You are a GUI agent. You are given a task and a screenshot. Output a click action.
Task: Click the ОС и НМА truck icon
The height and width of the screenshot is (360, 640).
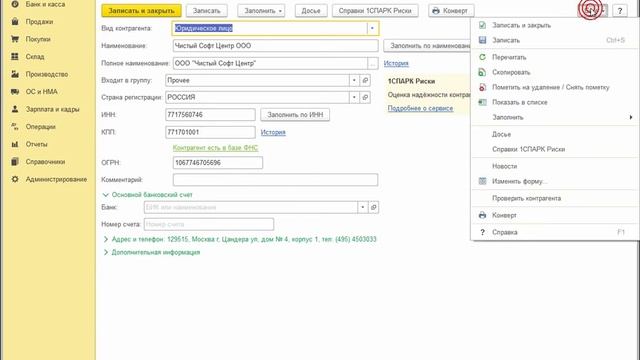click(15, 92)
